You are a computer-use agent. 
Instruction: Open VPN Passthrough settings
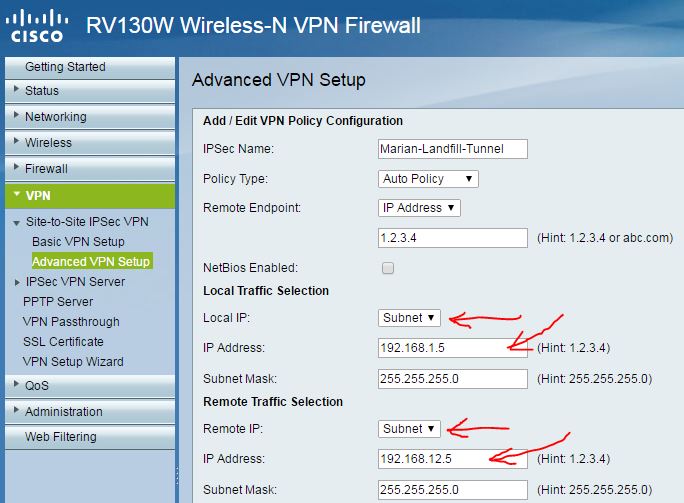71,322
